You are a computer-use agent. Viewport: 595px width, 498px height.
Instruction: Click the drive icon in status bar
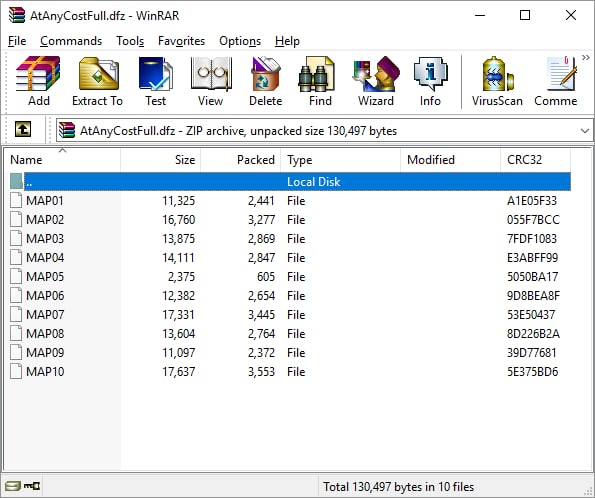[x=13, y=485]
